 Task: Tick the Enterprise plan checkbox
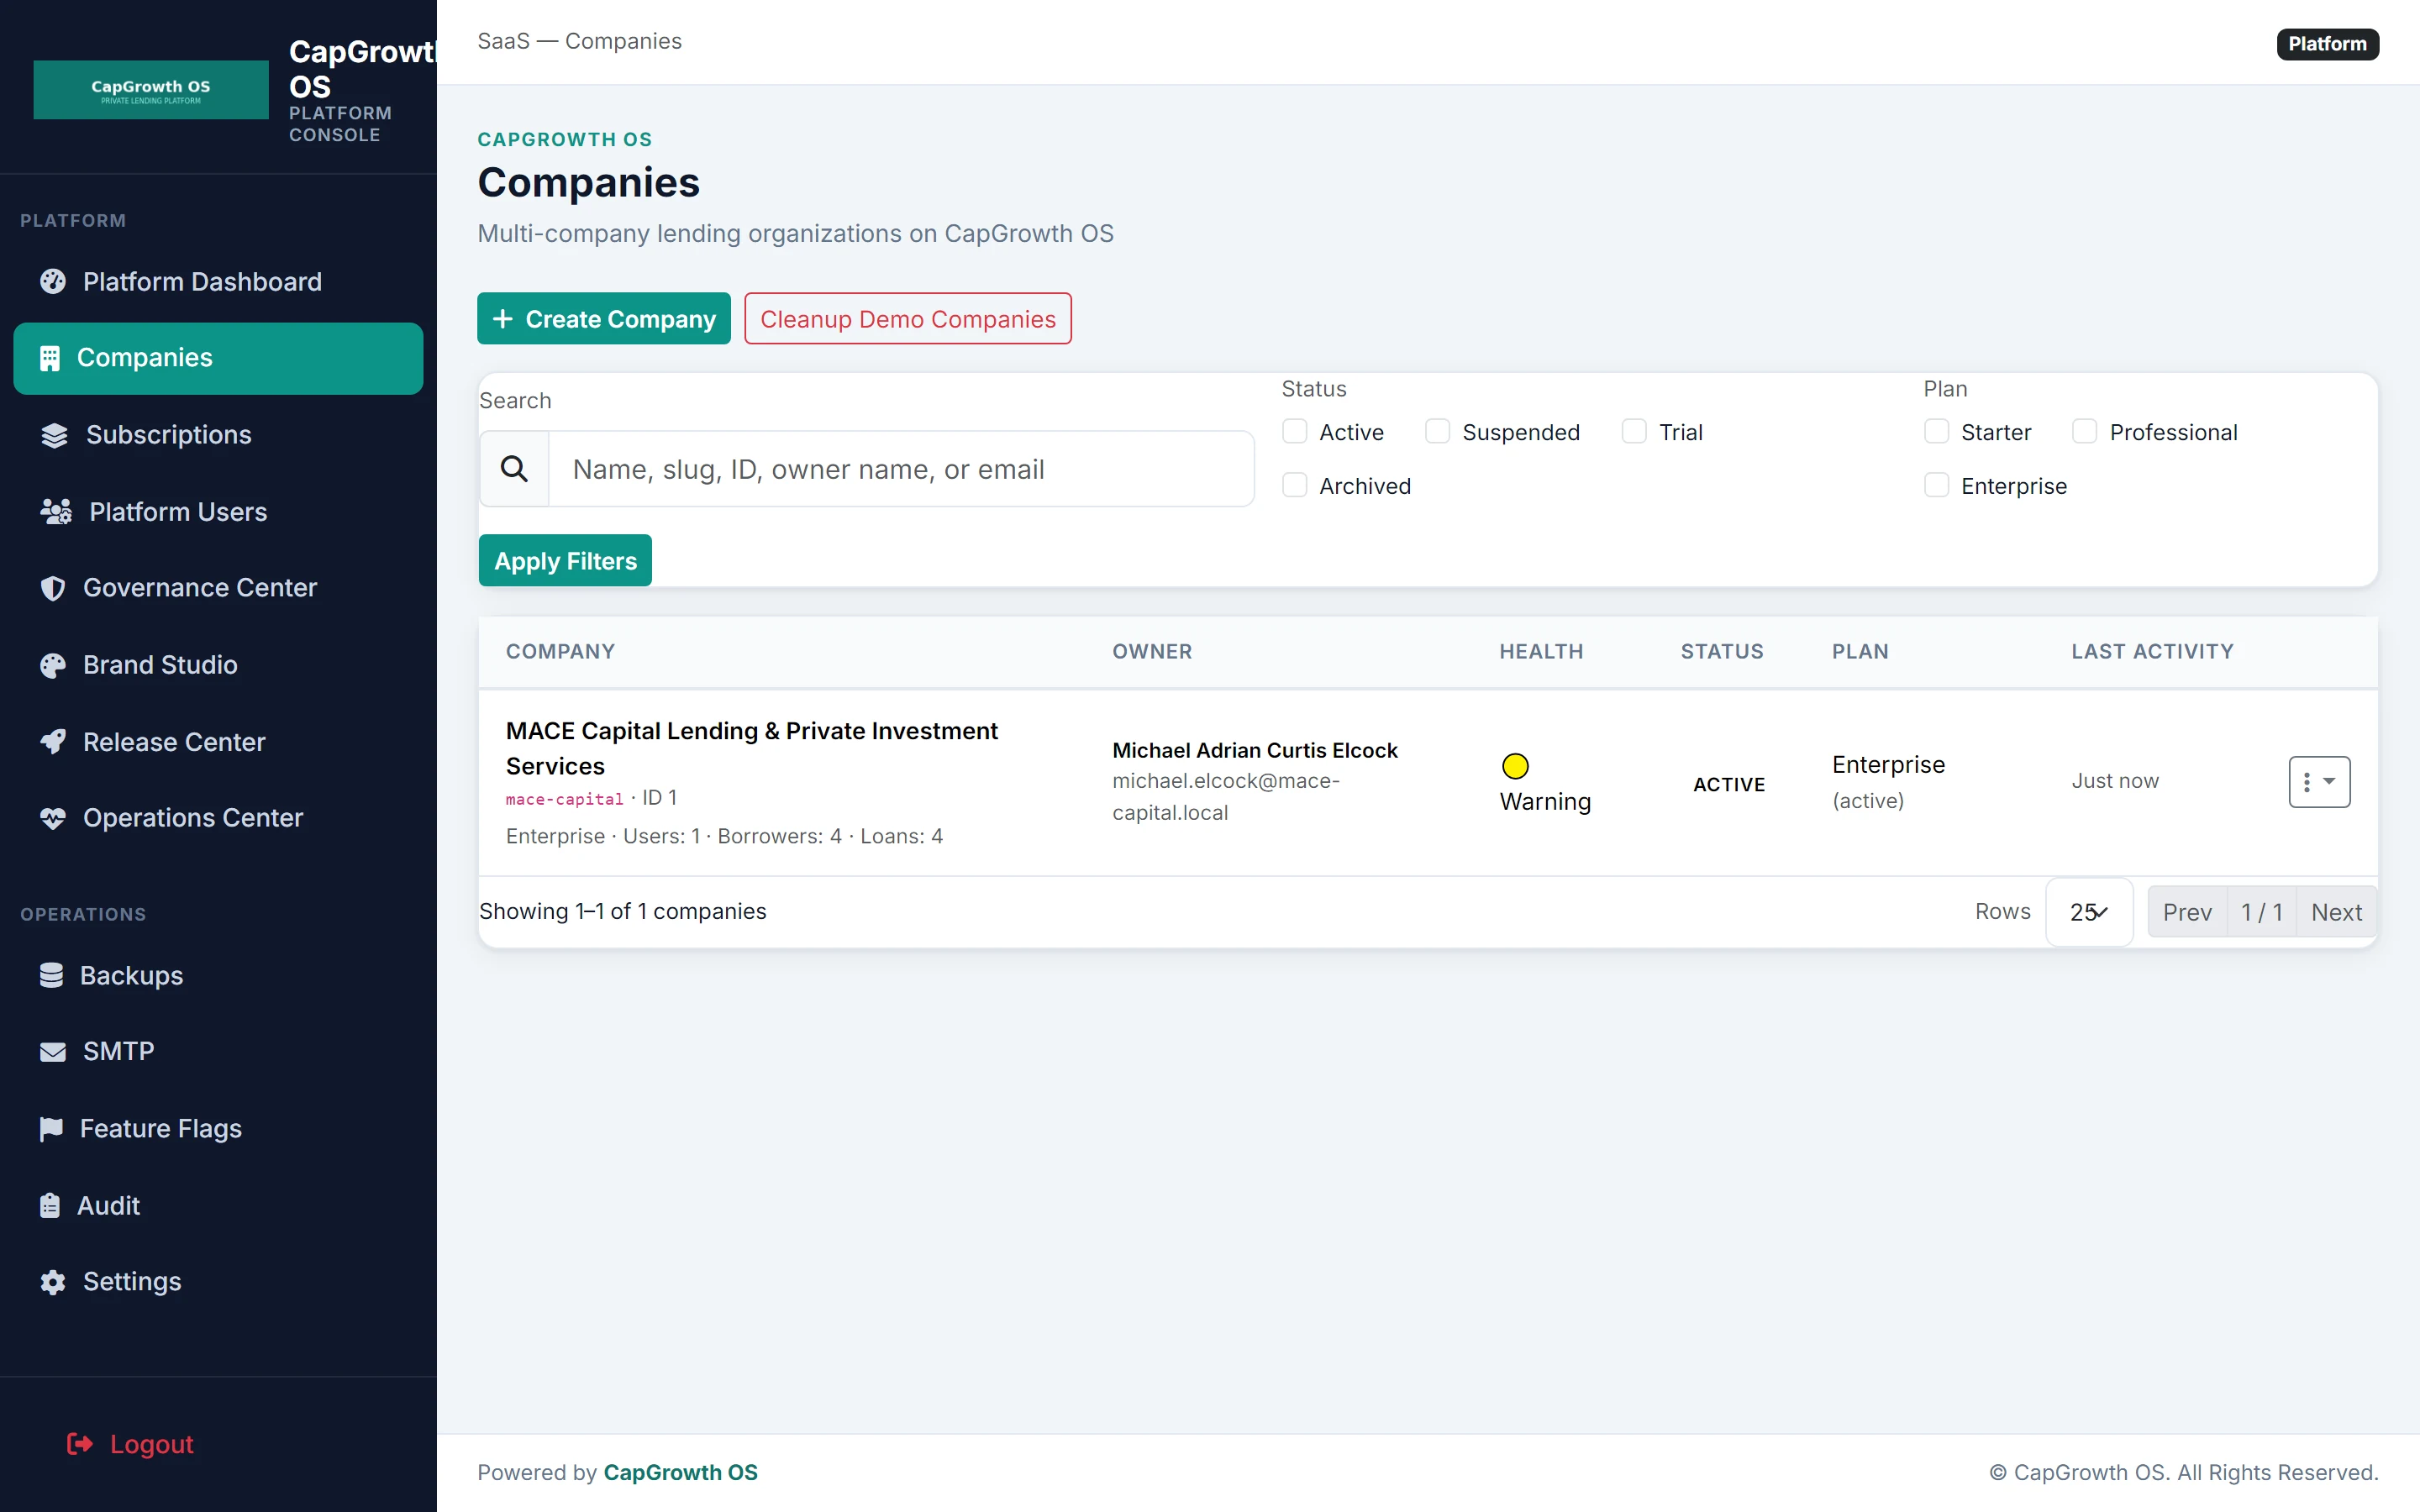[1936, 486]
